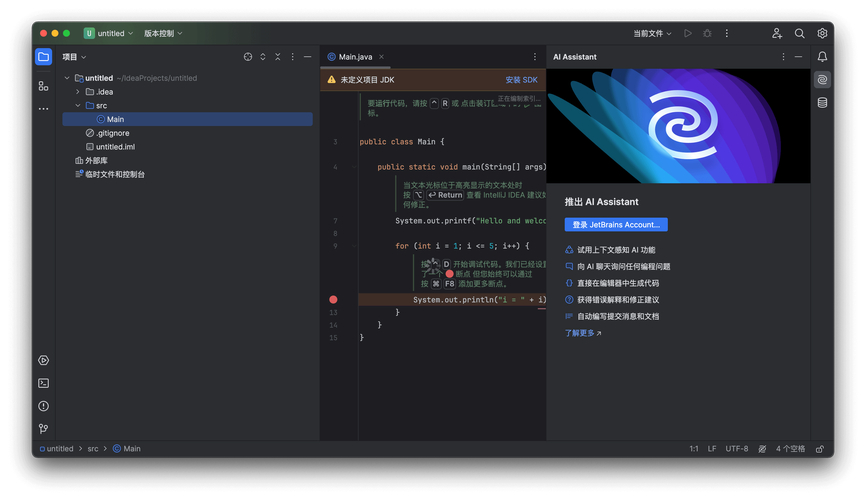Screen dimensions: 866x500
Task: Click UTF-8 encoding indicator
Action: [737, 449]
